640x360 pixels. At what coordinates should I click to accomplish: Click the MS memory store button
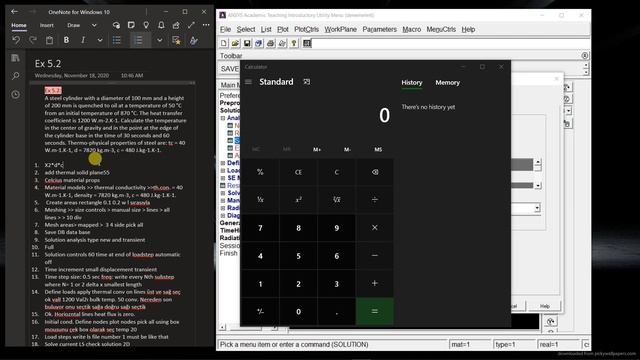click(378, 149)
